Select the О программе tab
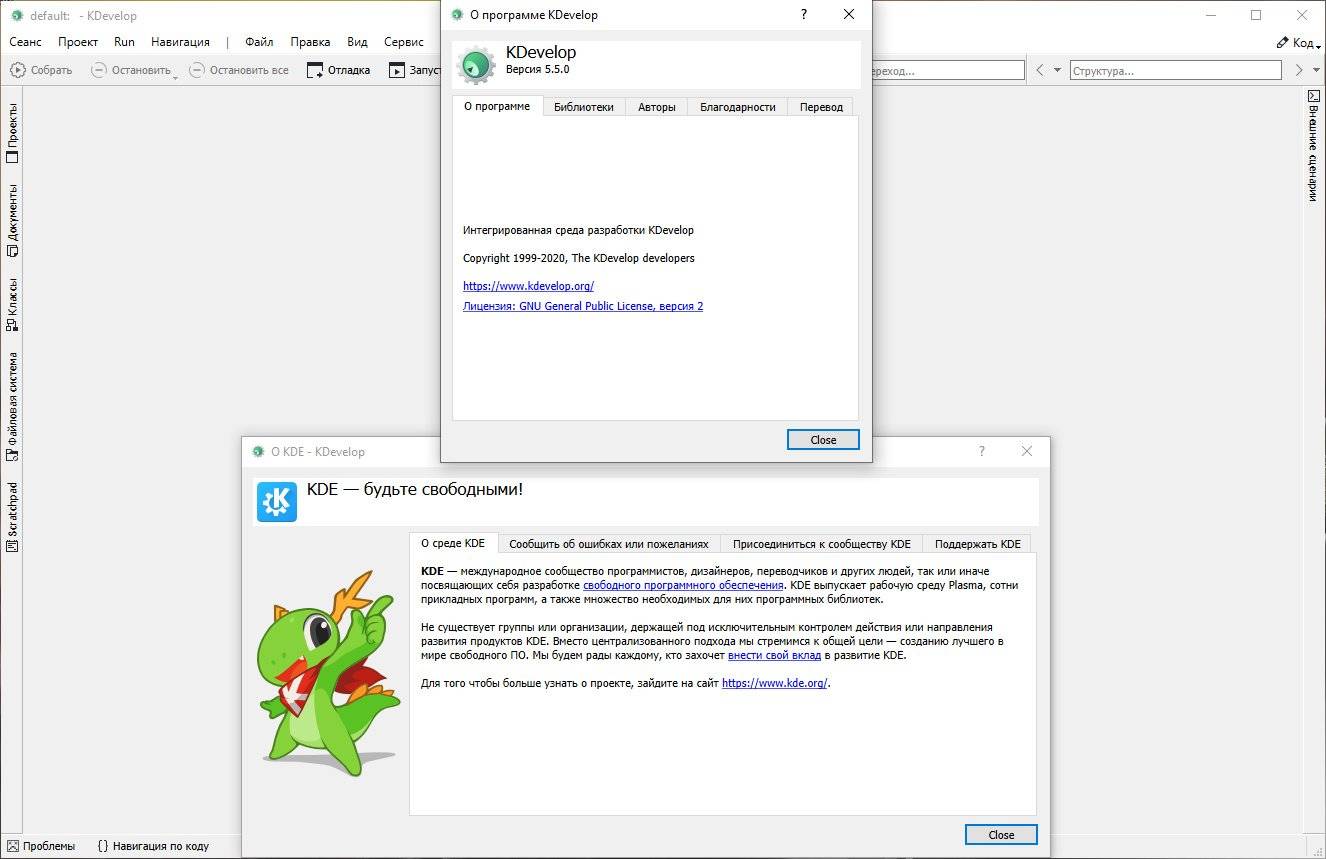Viewport: 1326px width, 859px height. [497, 106]
